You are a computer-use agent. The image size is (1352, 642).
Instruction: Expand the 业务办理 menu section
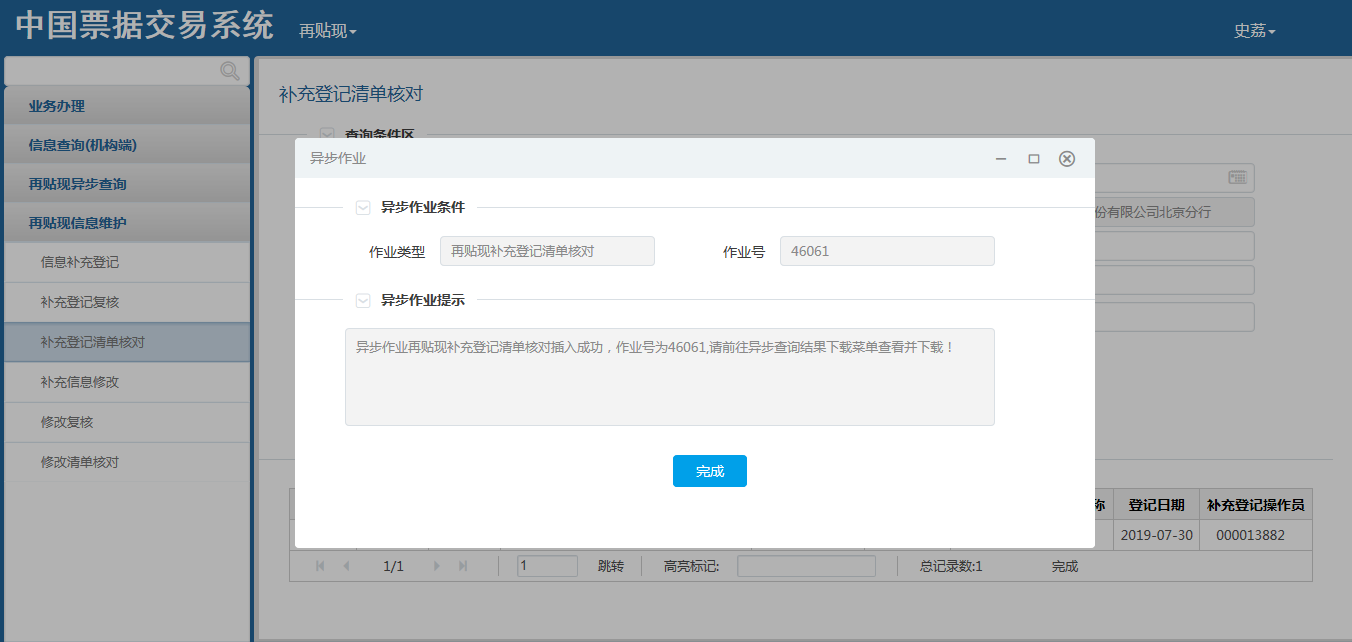126,106
